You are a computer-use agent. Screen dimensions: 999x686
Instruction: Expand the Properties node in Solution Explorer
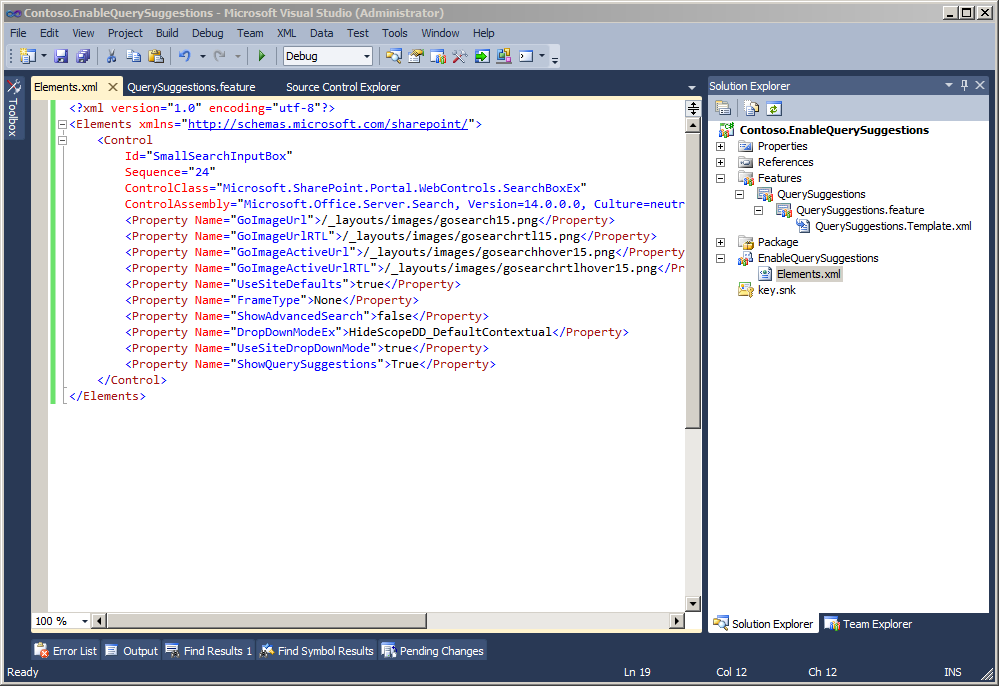pos(721,146)
